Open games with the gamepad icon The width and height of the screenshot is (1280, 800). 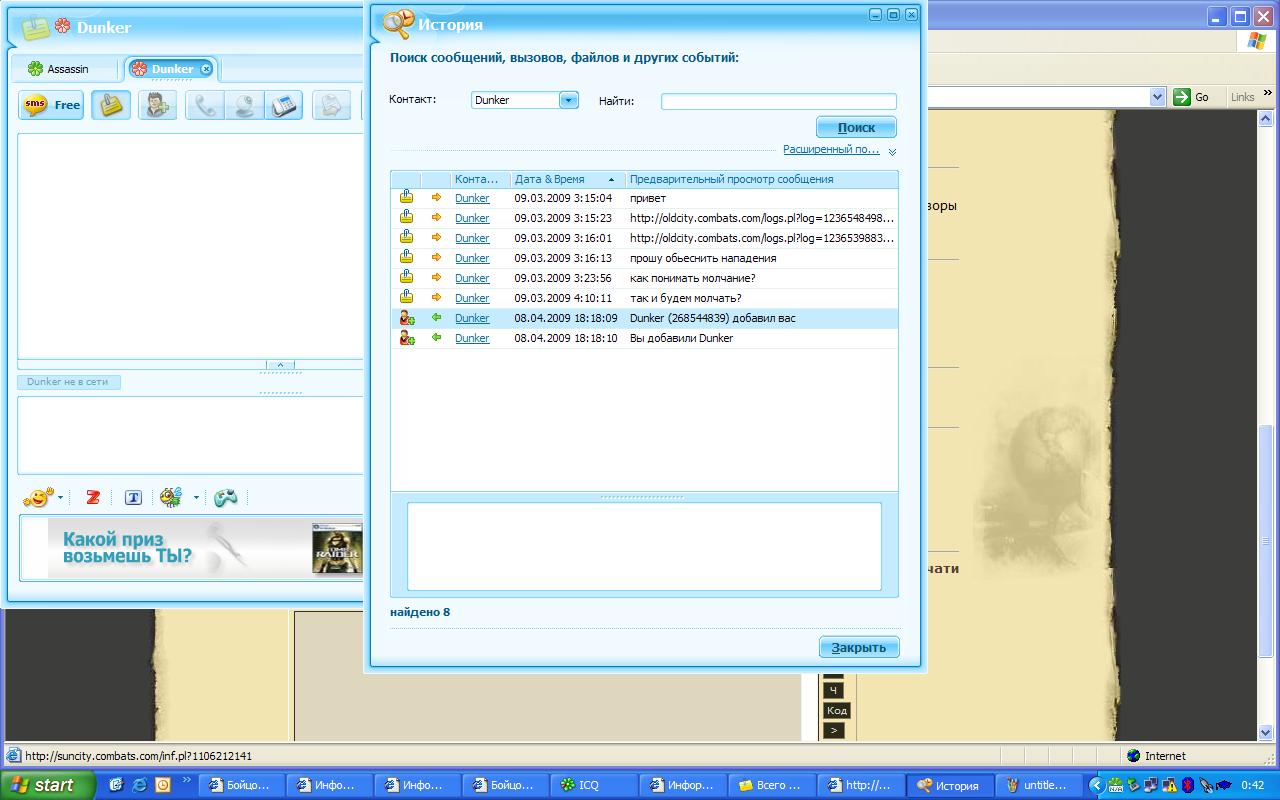click(x=226, y=497)
